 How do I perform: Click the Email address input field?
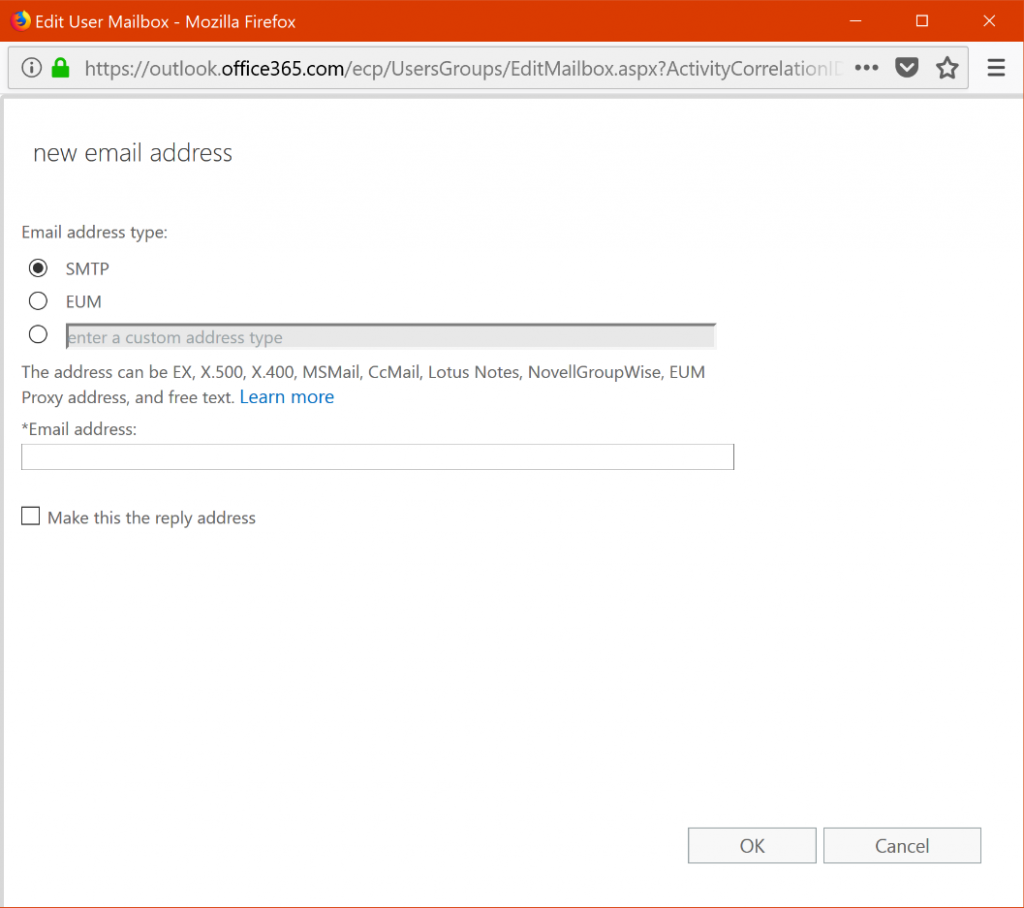[377, 457]
